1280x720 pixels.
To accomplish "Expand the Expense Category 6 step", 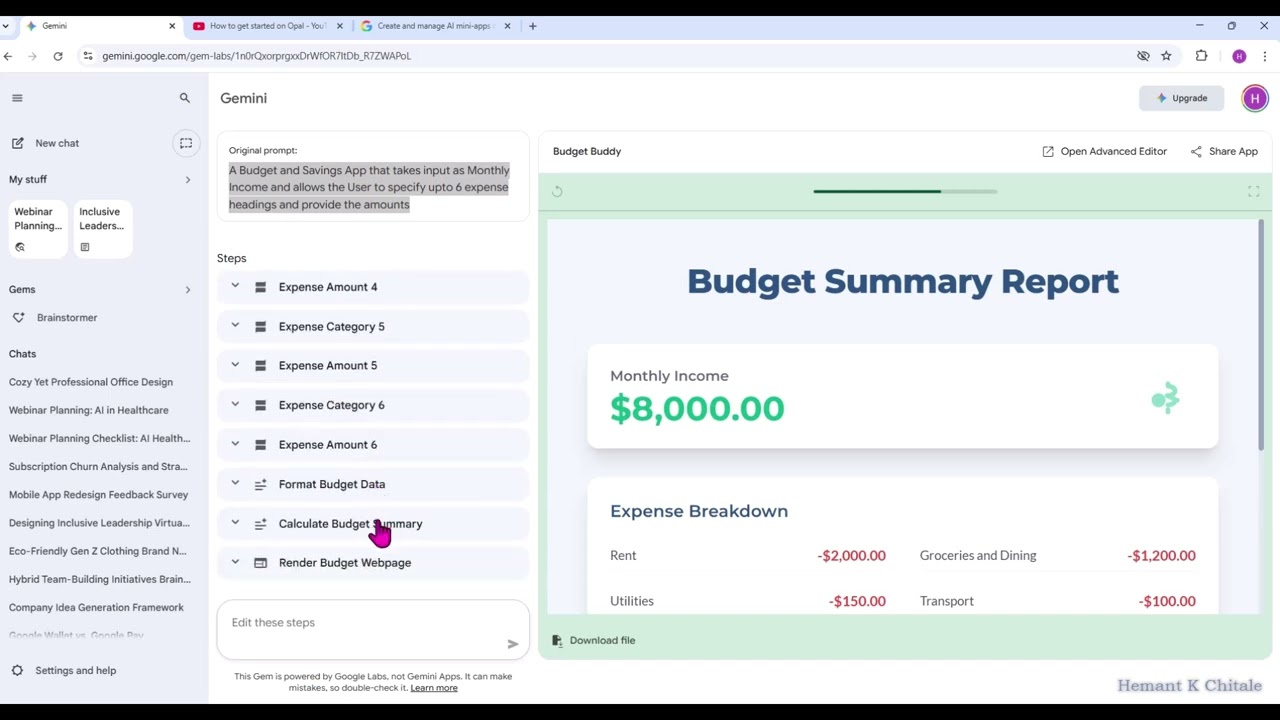I will pos(235,405).
